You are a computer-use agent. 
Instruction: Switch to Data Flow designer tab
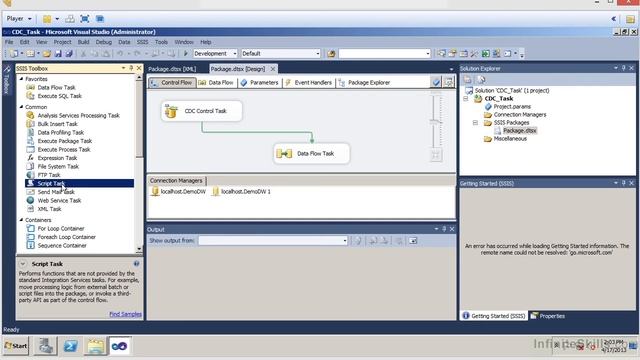(x=216, y=82)
